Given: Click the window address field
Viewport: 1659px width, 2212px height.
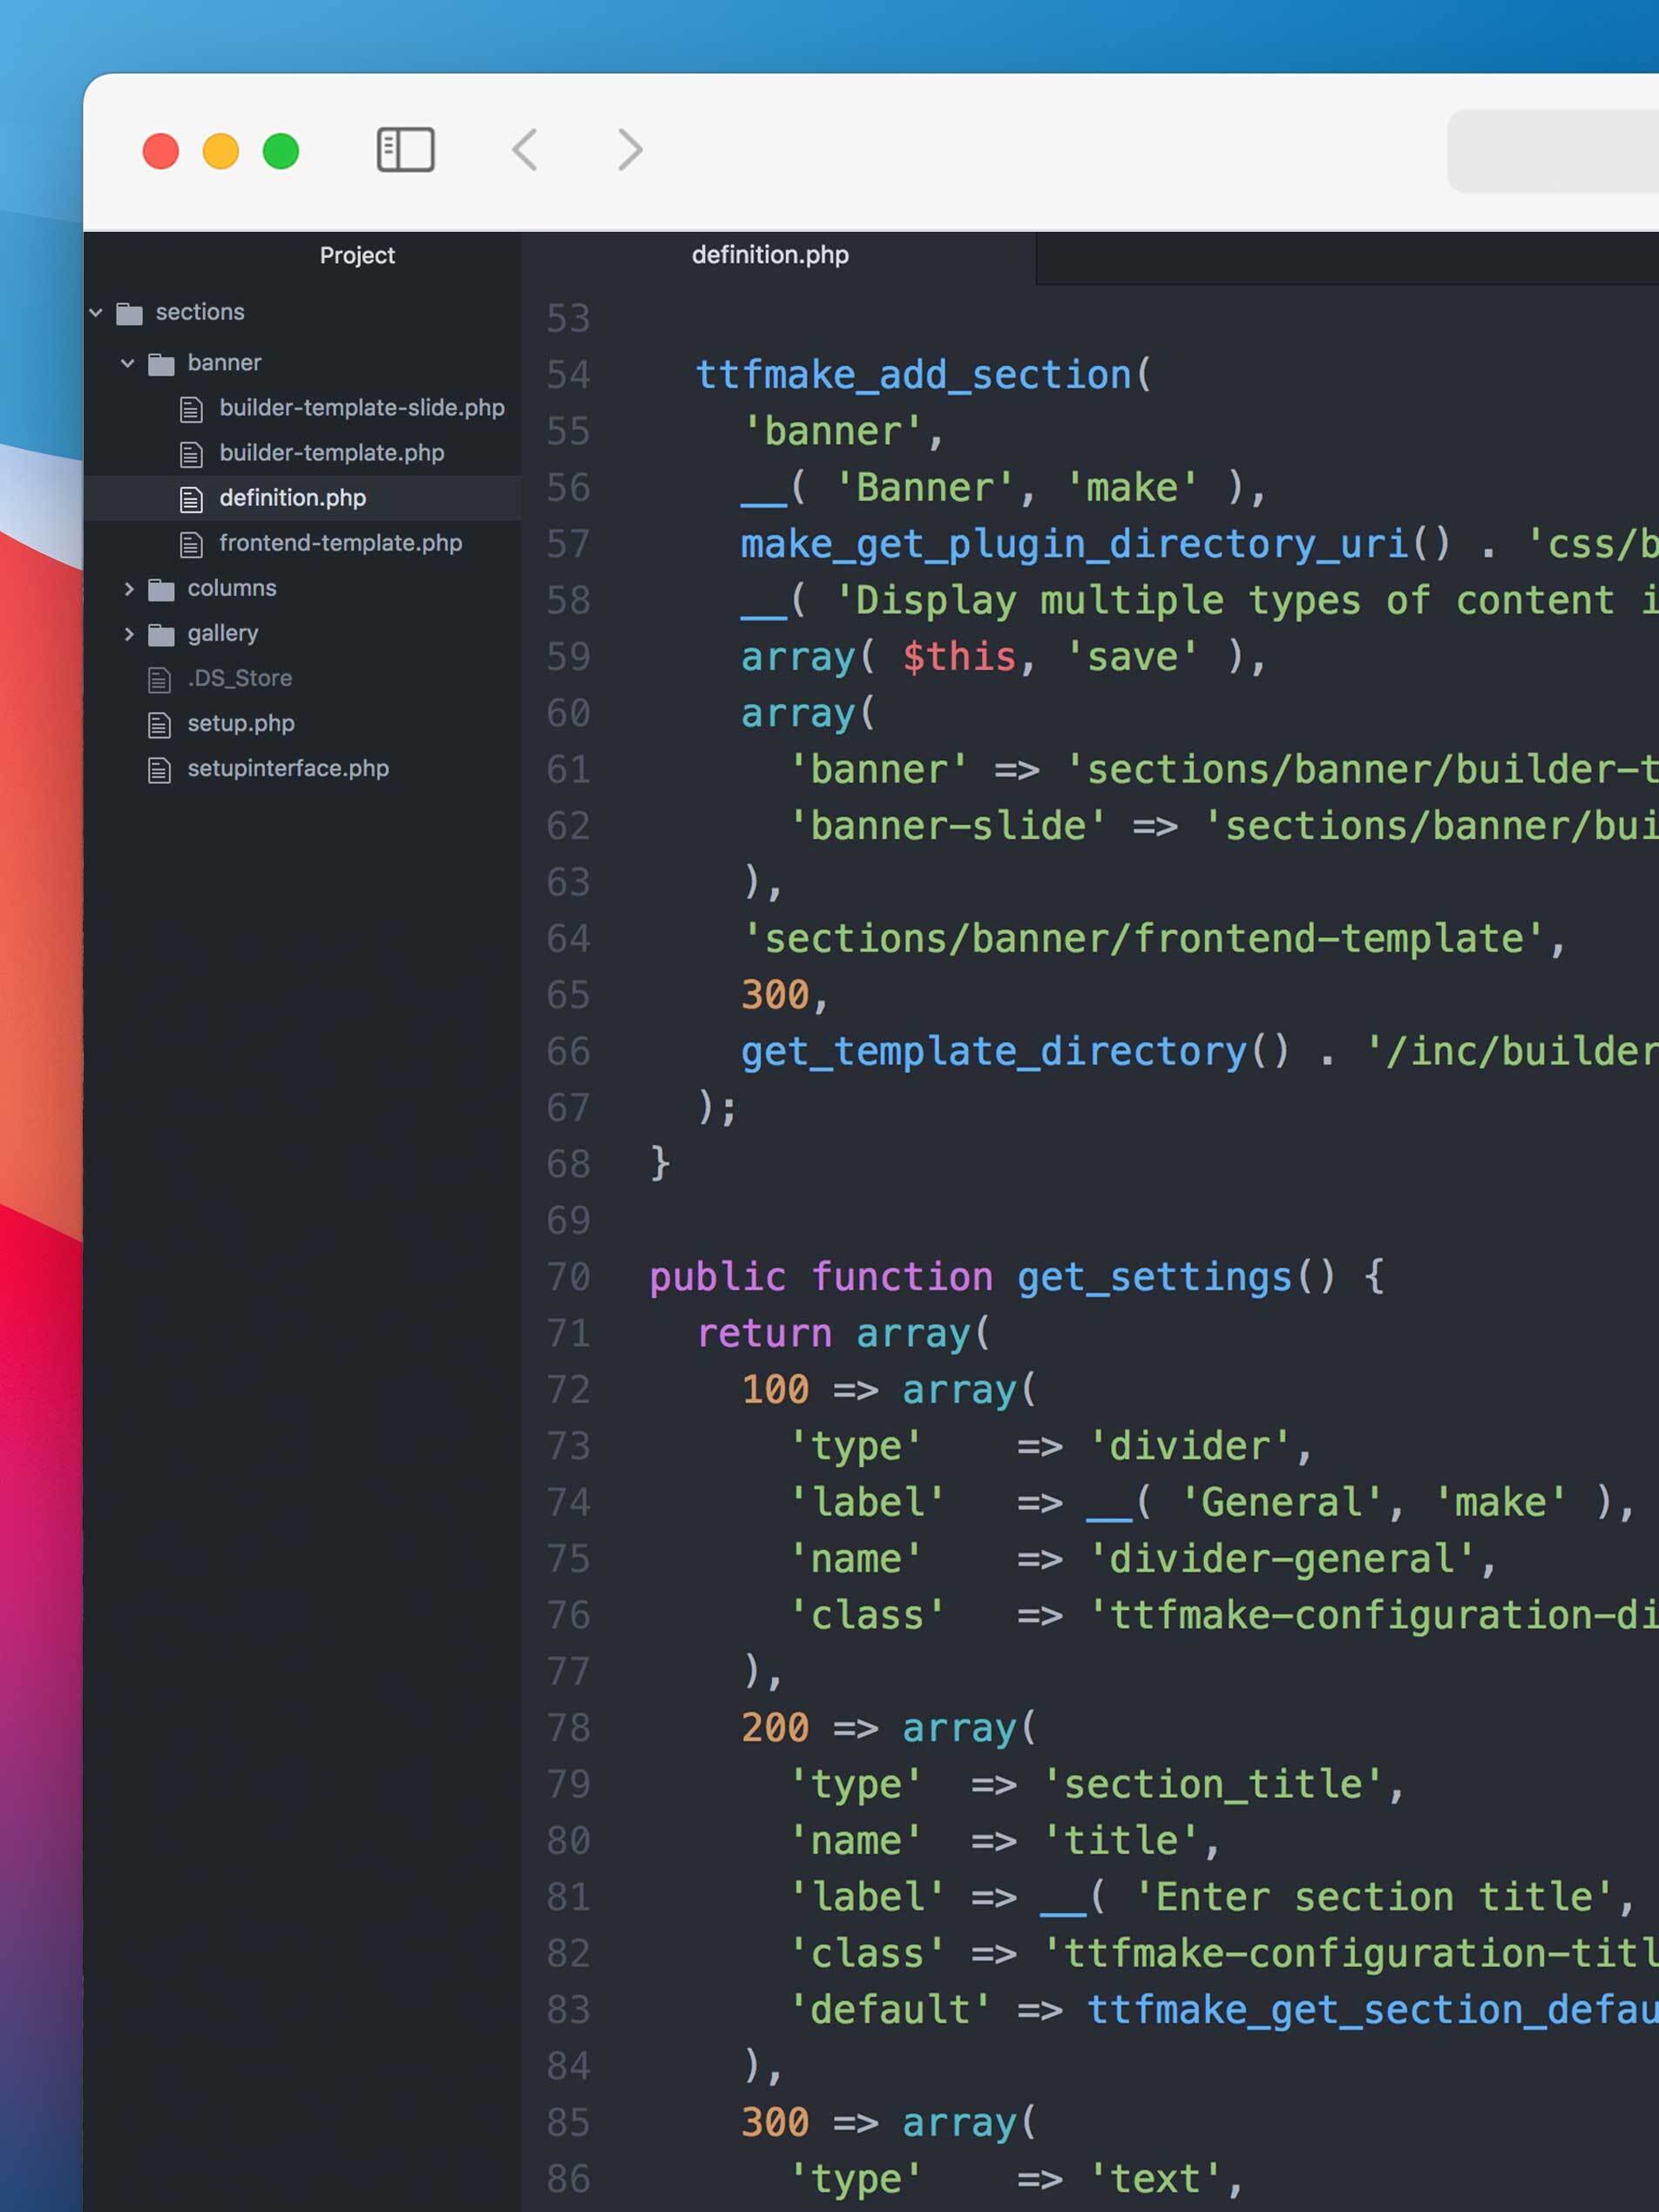Looking at the screenshot, I should [1553, 151].
